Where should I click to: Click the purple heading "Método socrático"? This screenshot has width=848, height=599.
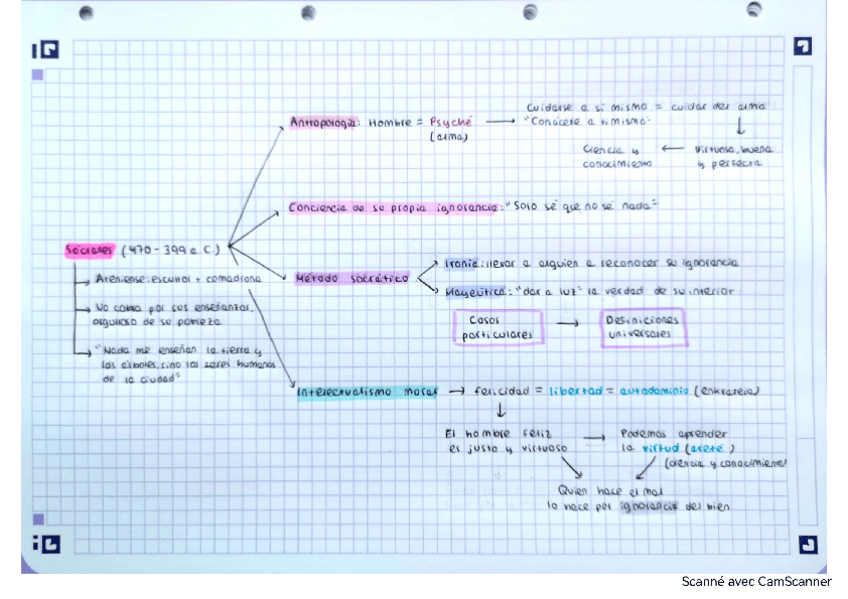click(x=352, y=278)
